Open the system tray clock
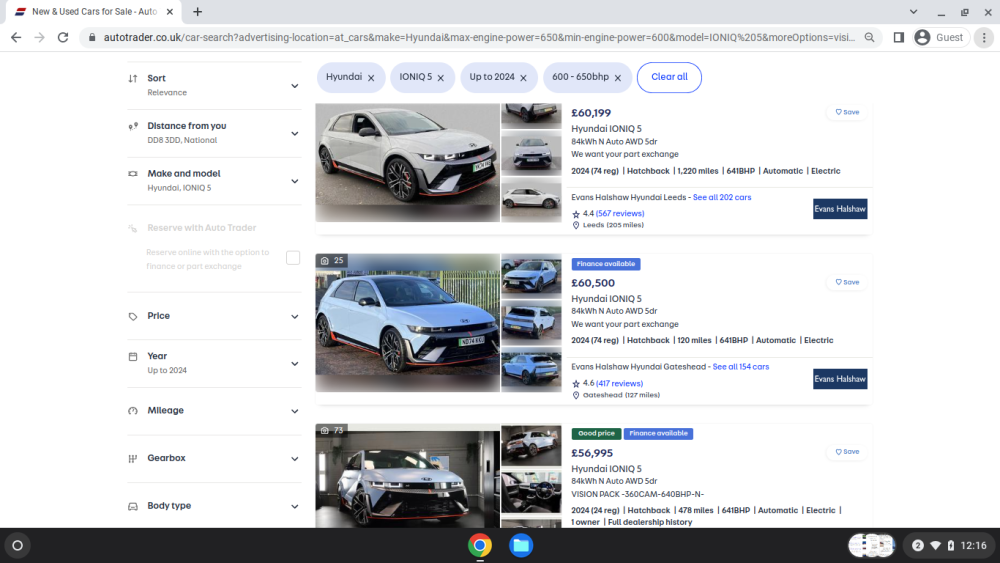The width and height of the screenshot is (1000, 563). 974,546
